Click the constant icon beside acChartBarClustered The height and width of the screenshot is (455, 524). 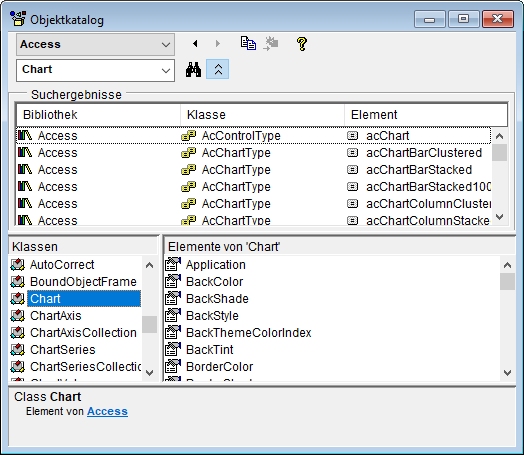[352, 153]
